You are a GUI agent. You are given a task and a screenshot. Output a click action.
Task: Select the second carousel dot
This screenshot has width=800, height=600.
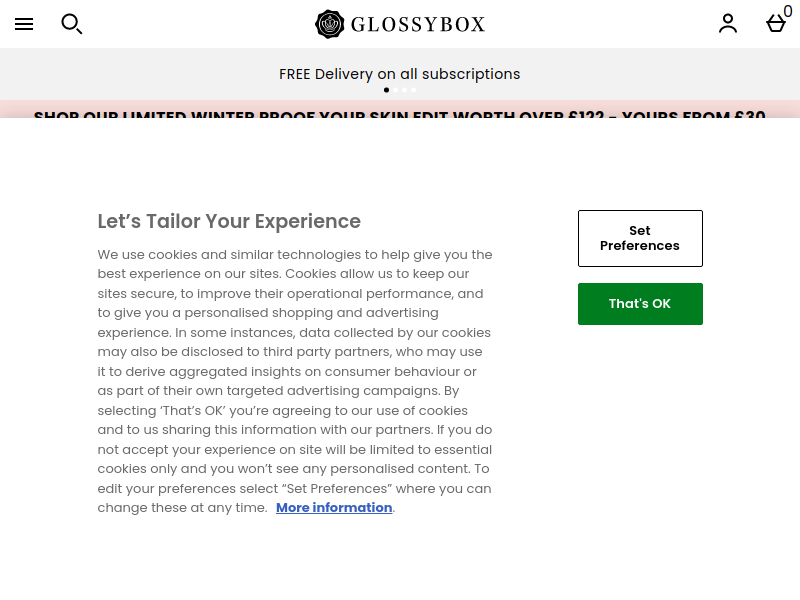pyautogui.click(x=395, y=90)
